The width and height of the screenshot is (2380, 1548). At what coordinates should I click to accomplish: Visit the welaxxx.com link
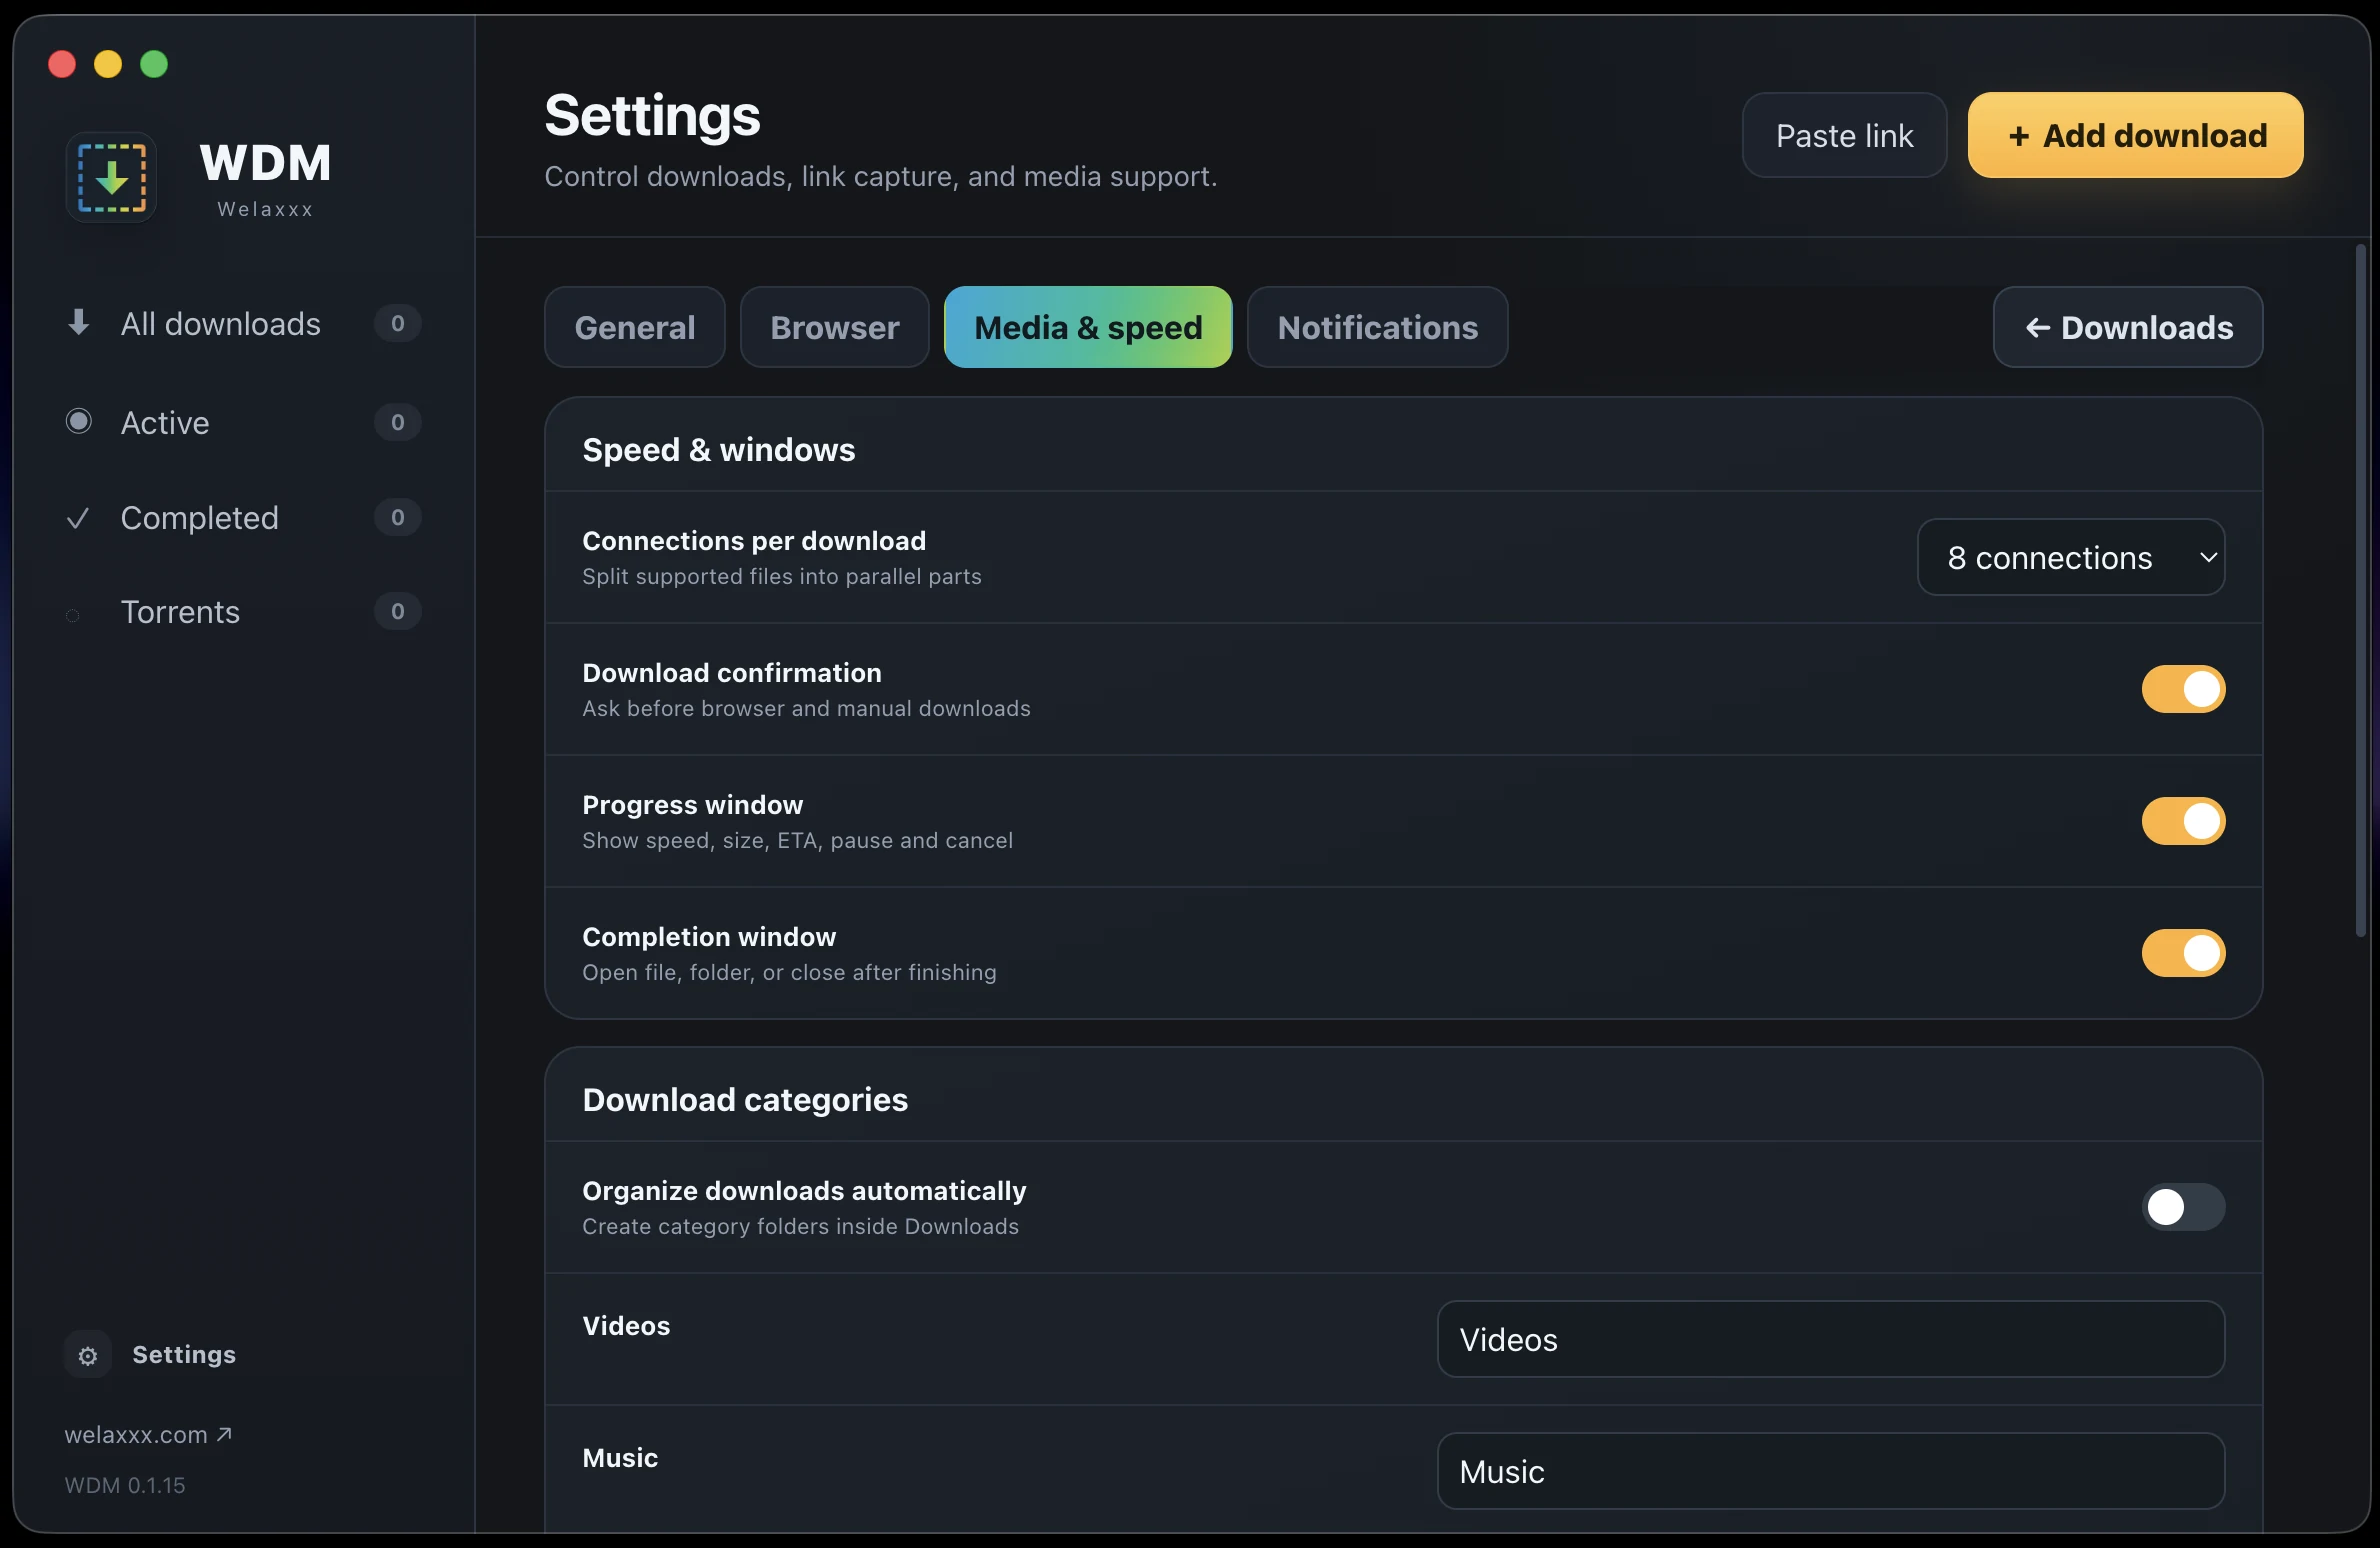point(148,1434)
